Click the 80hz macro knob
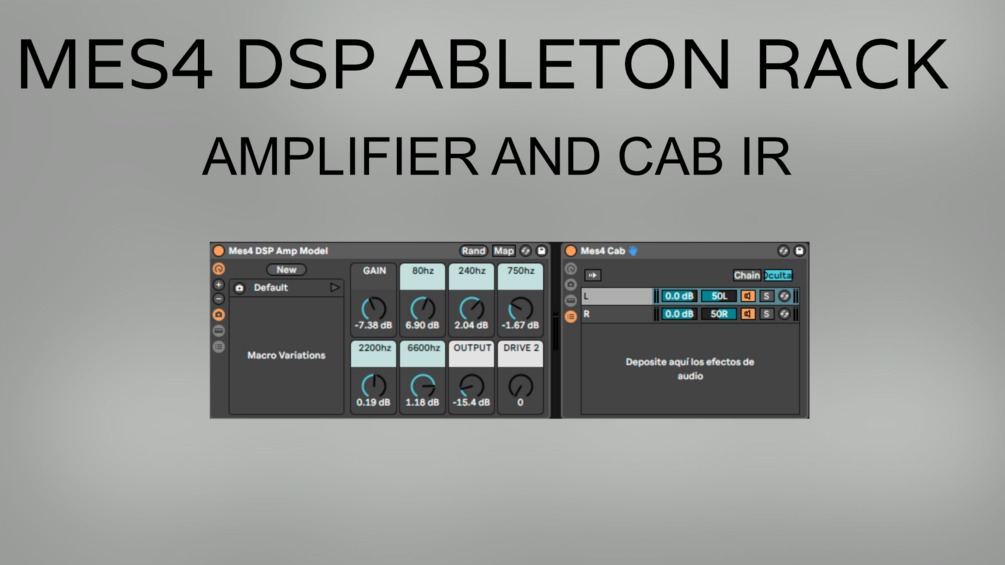Viewport: 1005px width, 565px height. pyautogui.click(x=422, y=309)
